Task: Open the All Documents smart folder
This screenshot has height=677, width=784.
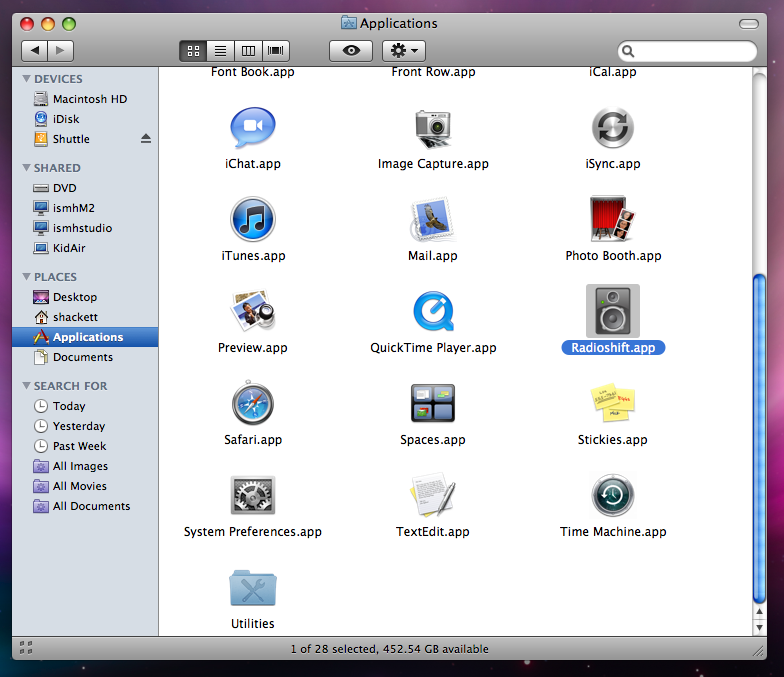Action: 85,506
